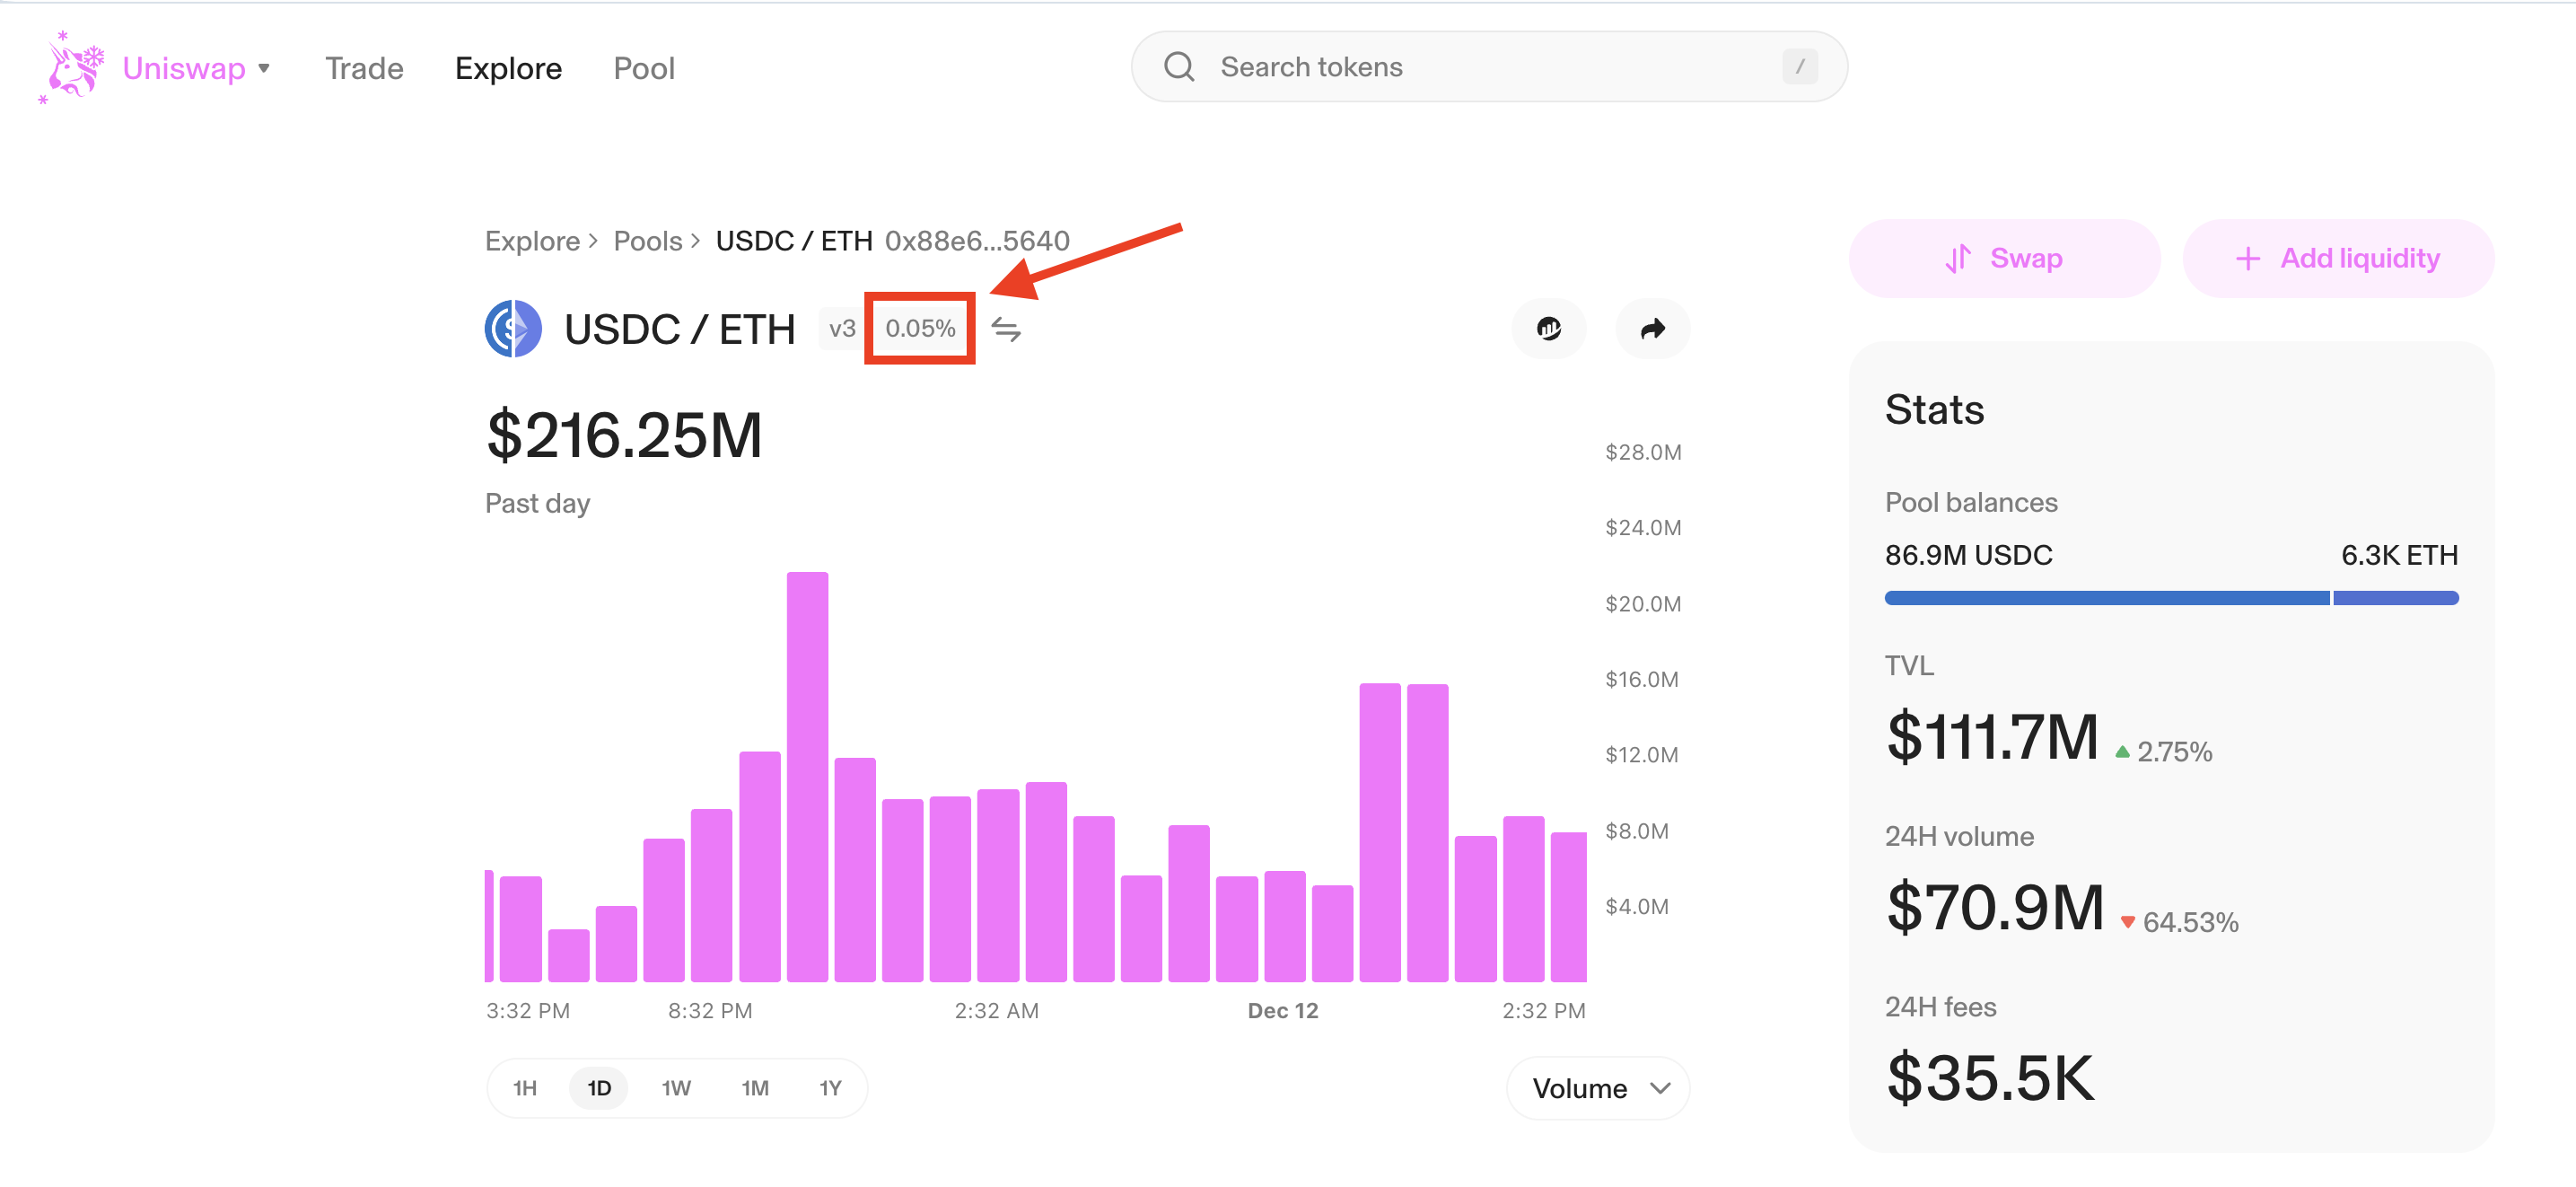The width and height of the screenshot is (2576, 1187).
Task: Click the Uniswap unicorn logo
Action: tap(72, 67)
